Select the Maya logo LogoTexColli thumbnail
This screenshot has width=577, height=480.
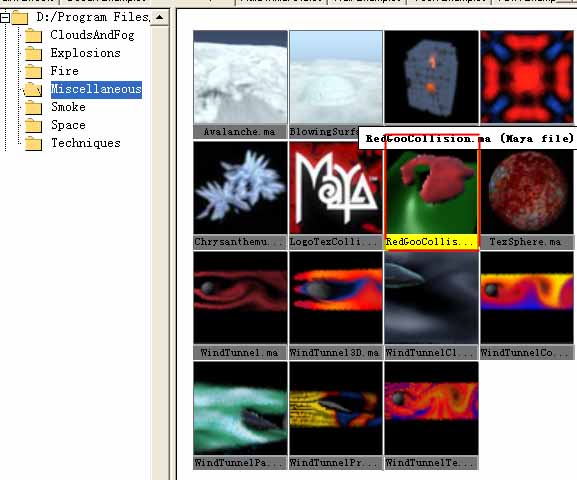pos(336,188)
